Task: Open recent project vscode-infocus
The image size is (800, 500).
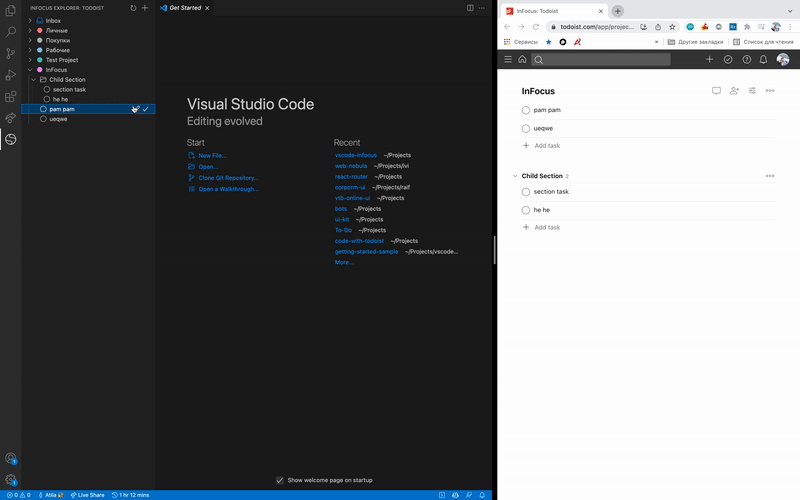Action: [356, 155]
